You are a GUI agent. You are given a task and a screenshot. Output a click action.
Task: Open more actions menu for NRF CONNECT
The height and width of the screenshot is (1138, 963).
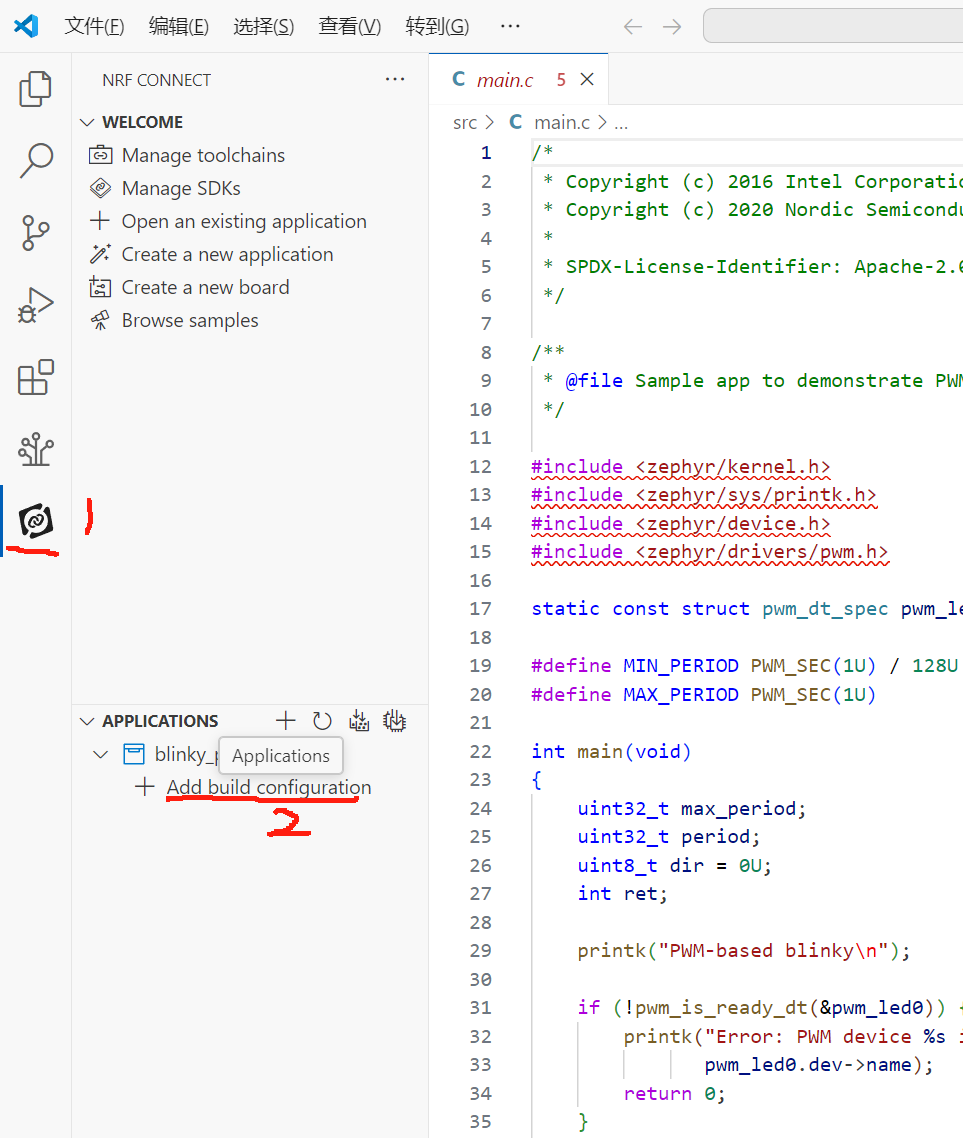click(395, 79)
